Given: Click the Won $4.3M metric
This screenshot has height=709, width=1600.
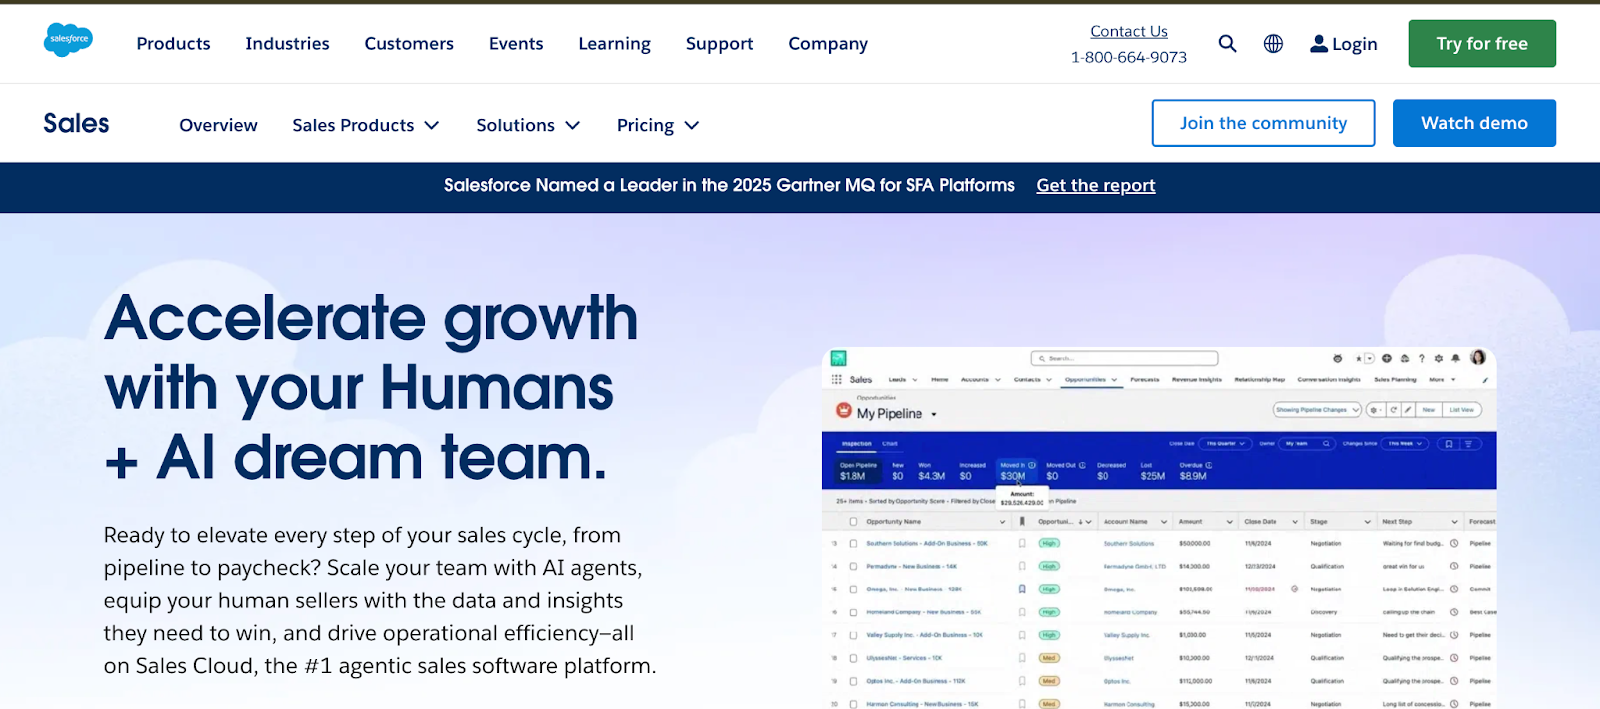Looking at the screenshot, I should 931,471.
